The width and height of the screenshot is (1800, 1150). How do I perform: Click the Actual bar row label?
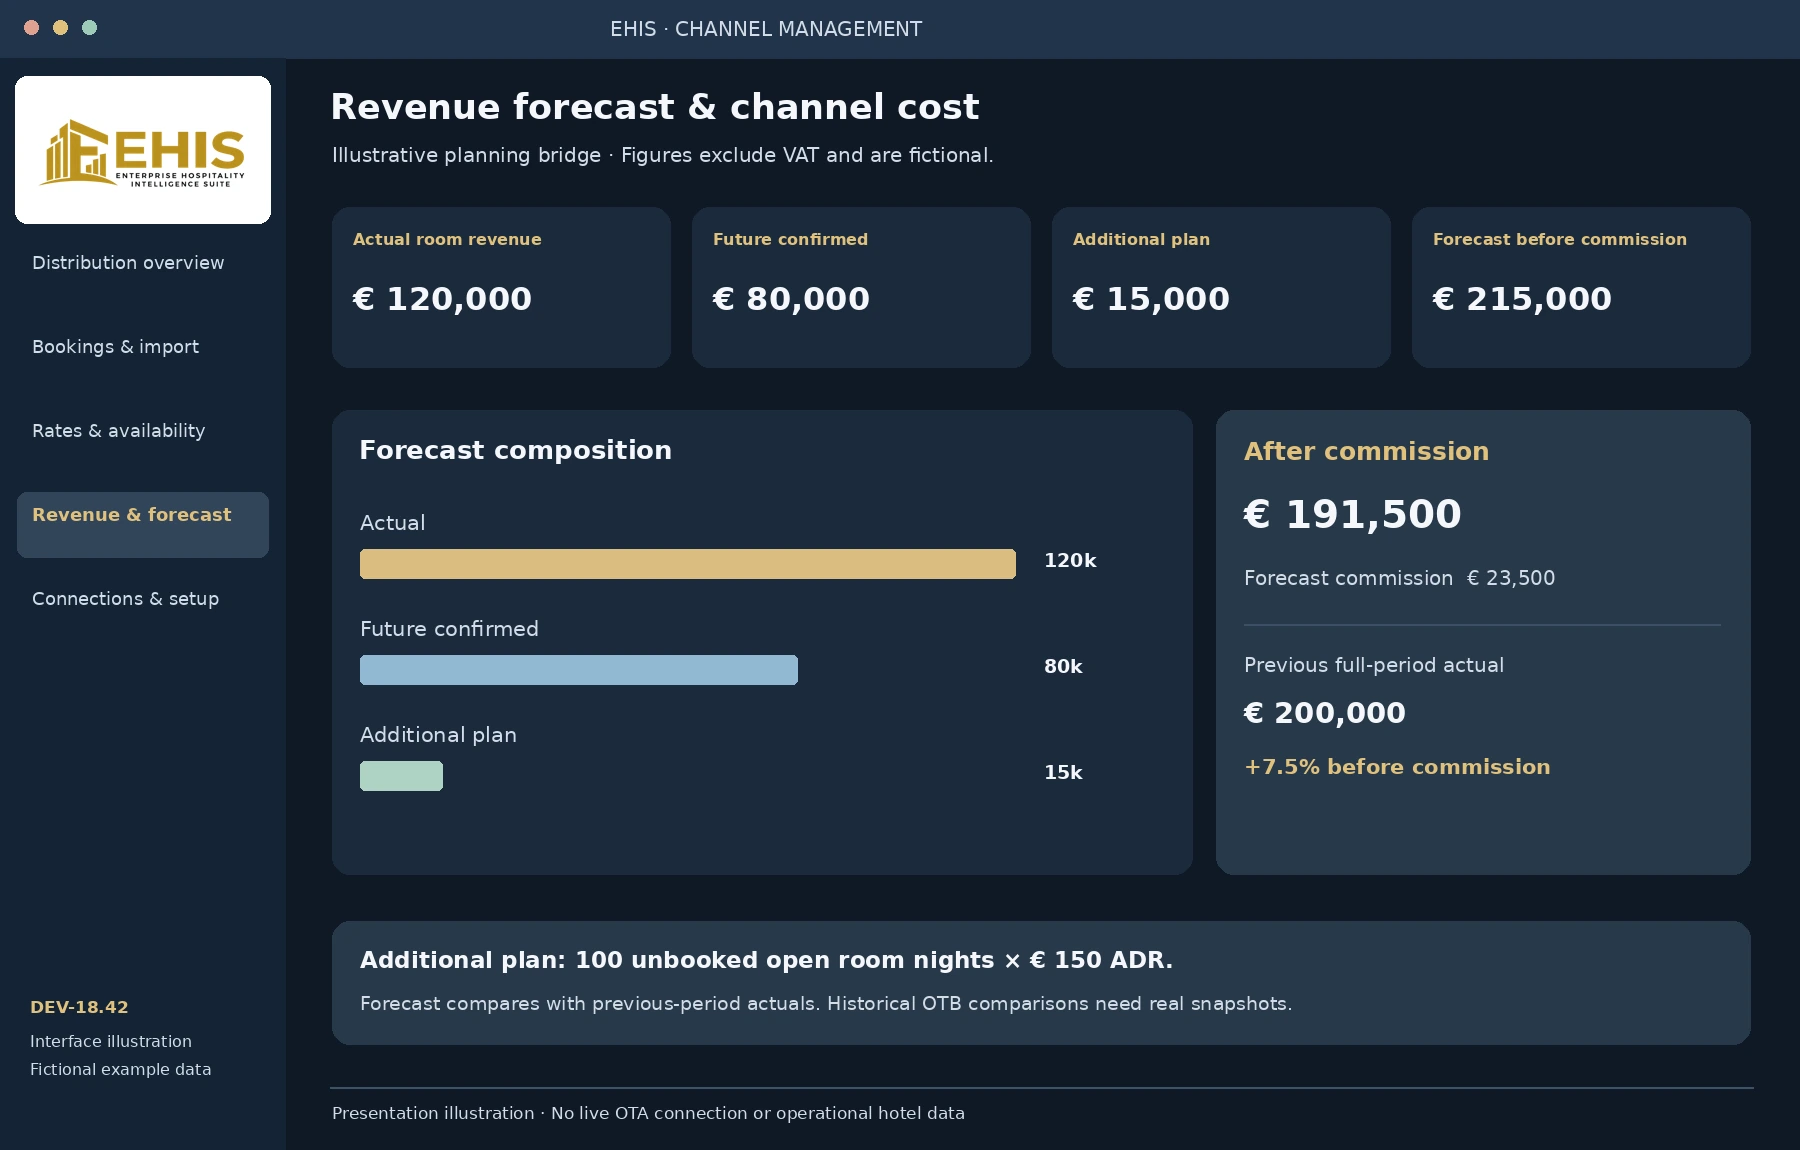coord(392,523)
